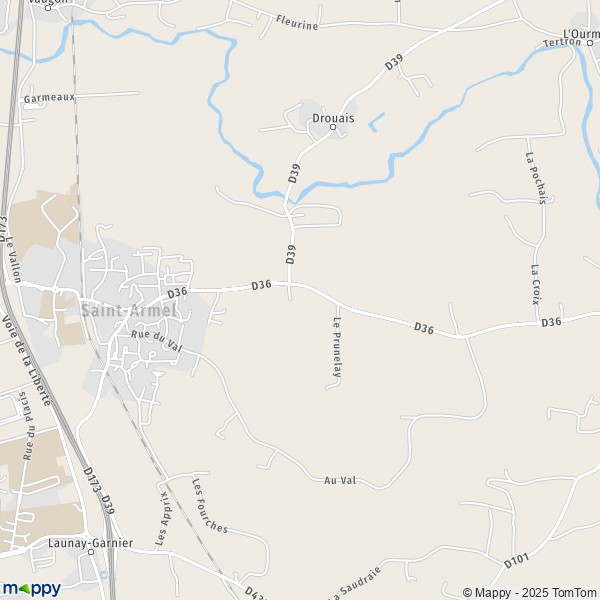Click the Saint-Armel town label
The image size is (600, 600).
(x=129, y=310)
